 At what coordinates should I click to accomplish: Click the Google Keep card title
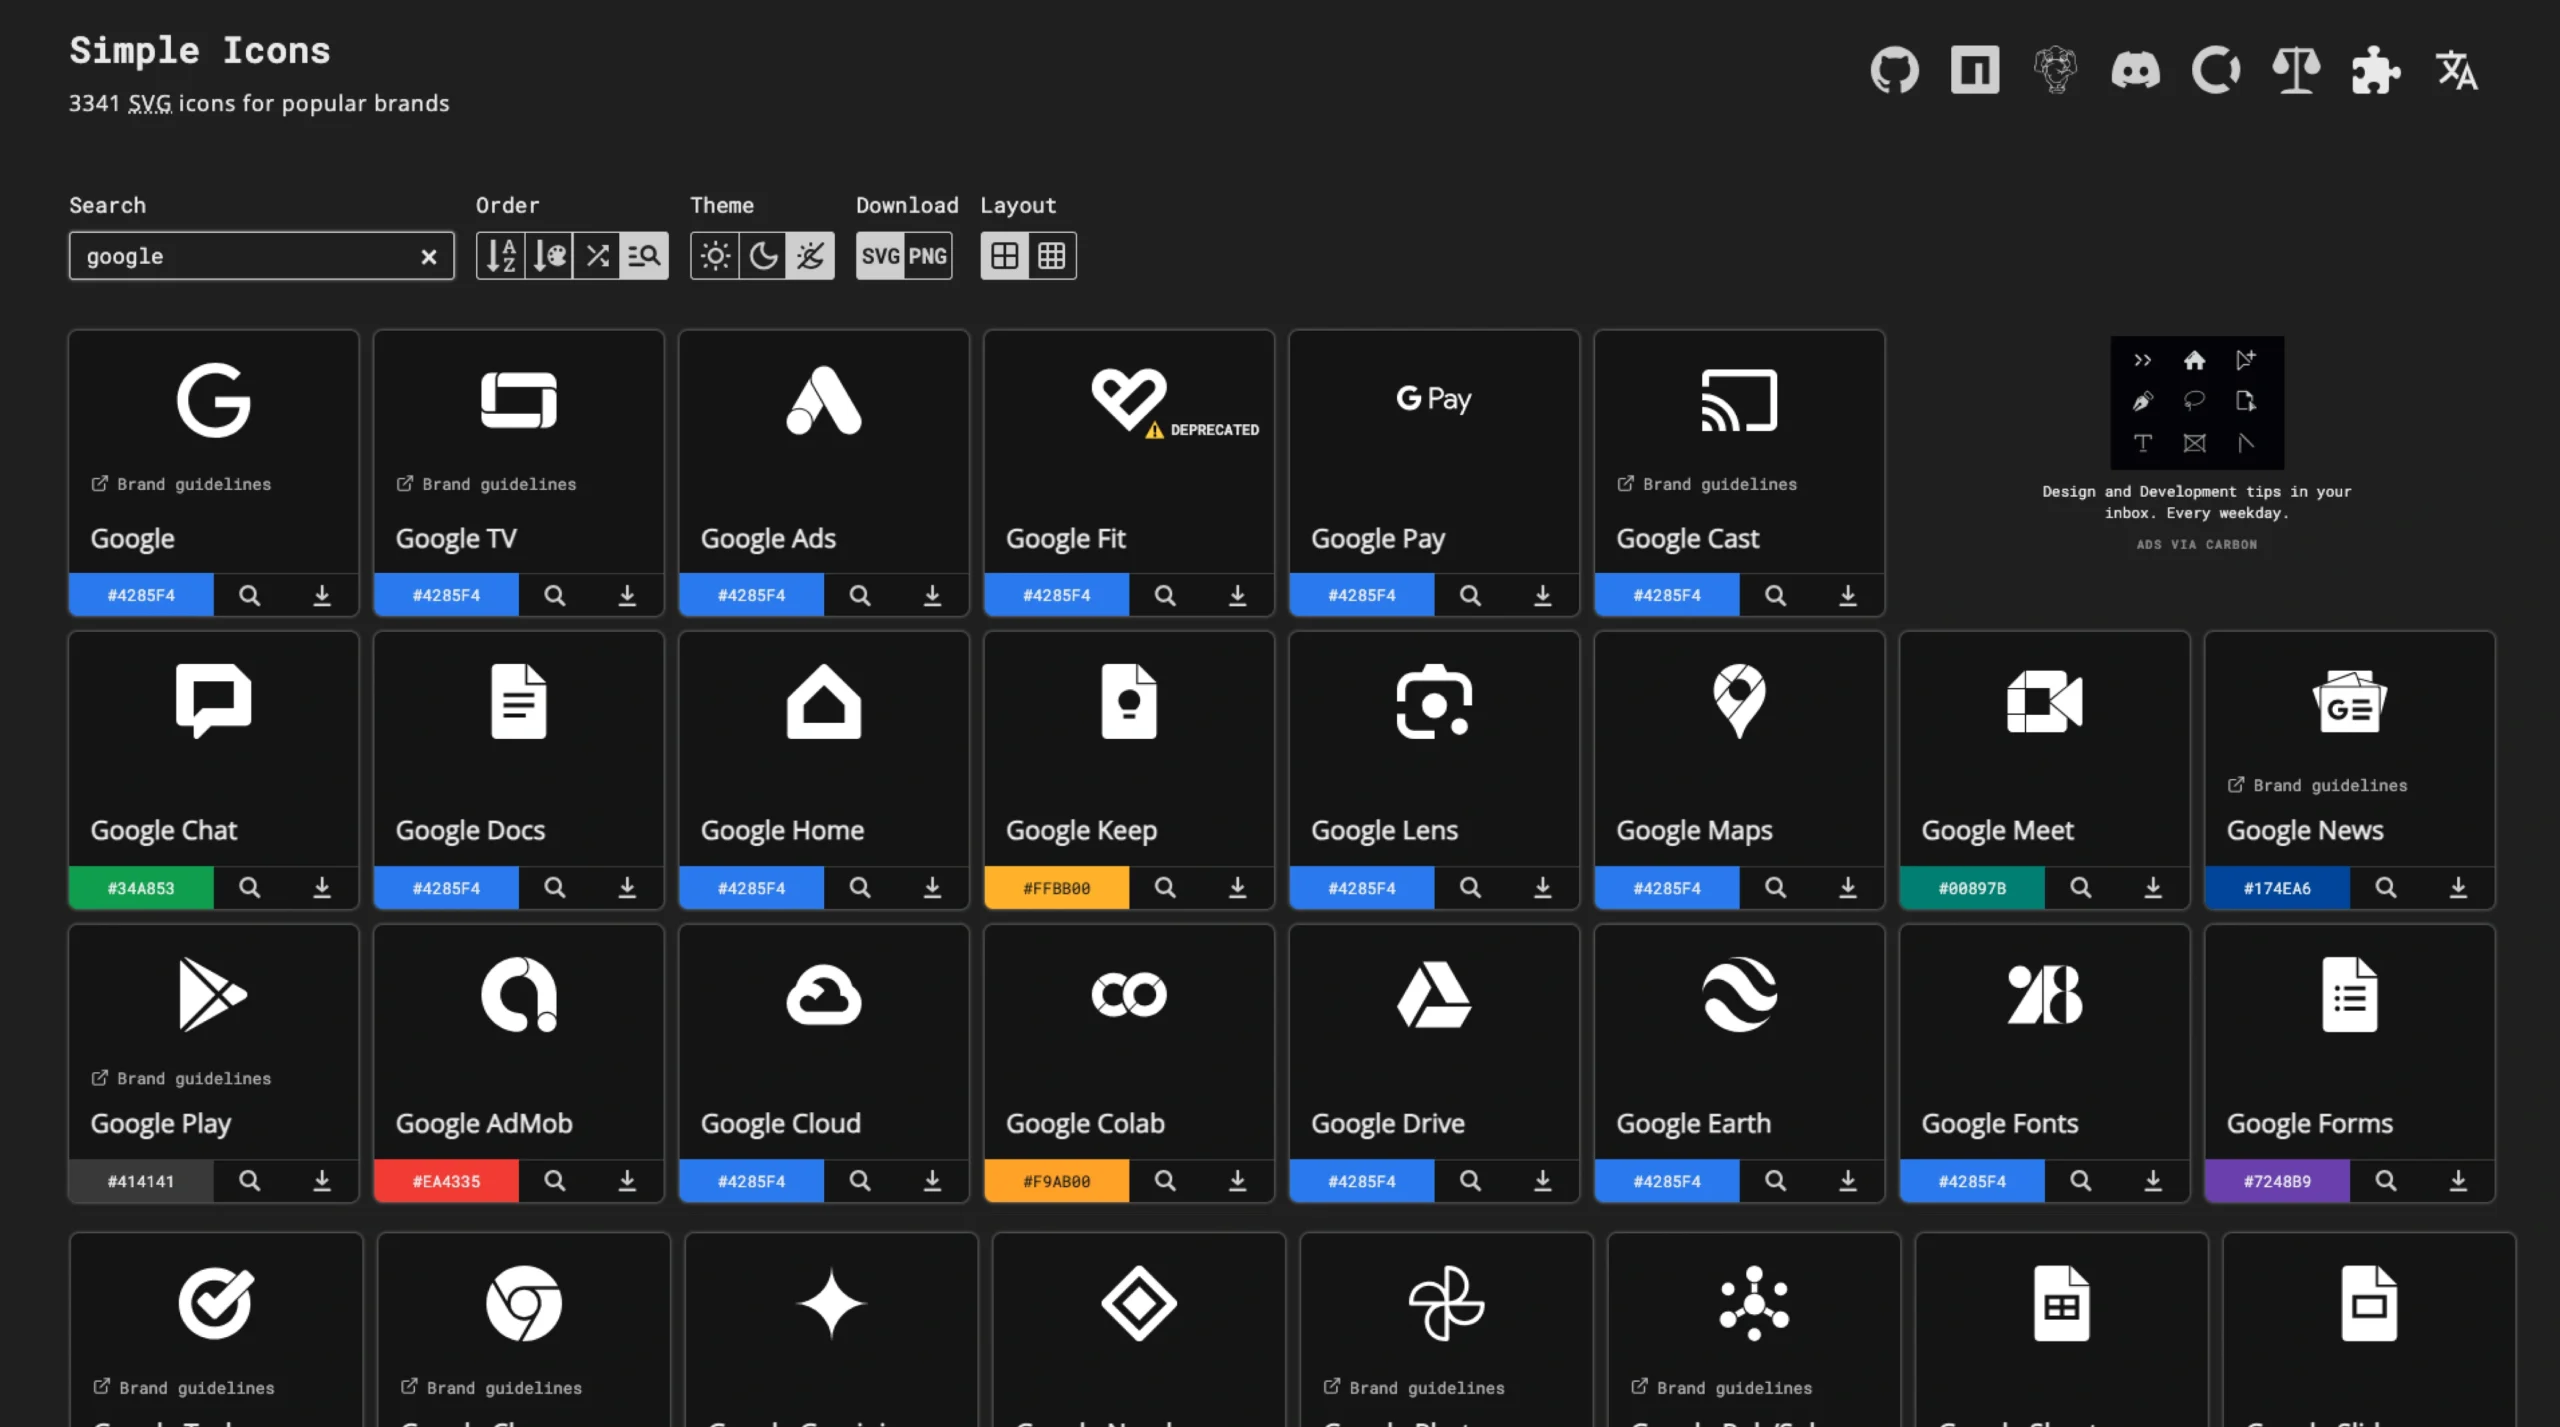[1081, 831]
